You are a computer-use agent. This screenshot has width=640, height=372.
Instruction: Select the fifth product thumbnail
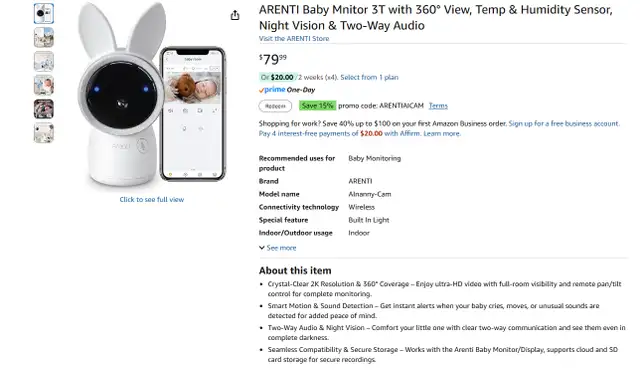click(44, 109)
